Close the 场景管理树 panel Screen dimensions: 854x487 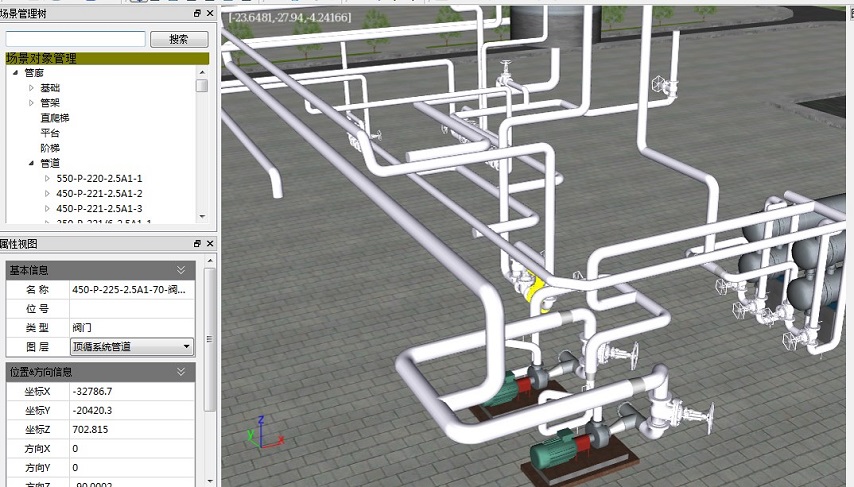tap(209, 14)
